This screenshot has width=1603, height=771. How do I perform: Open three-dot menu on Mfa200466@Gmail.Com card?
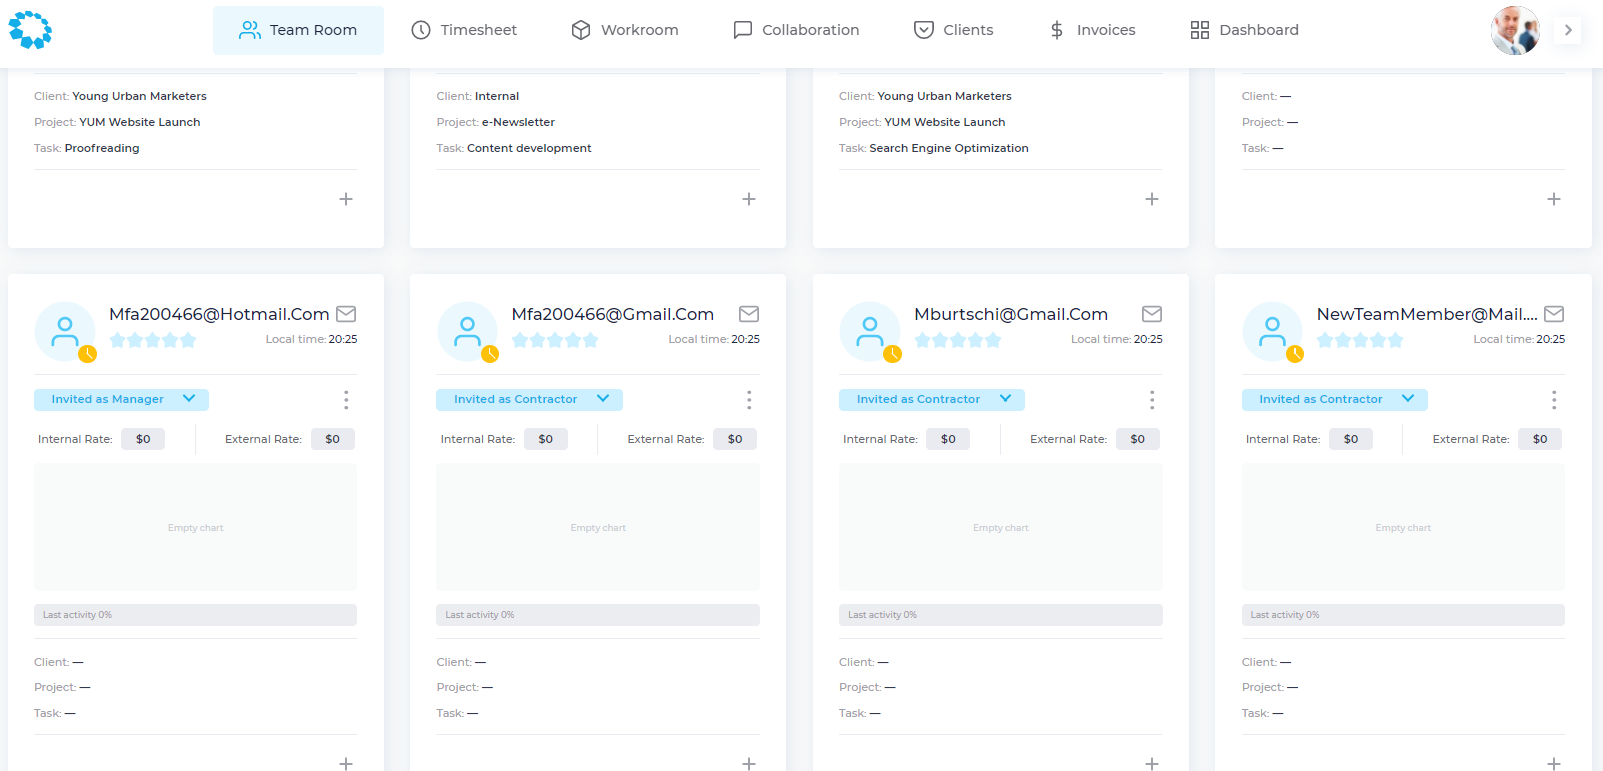(749, 400)
